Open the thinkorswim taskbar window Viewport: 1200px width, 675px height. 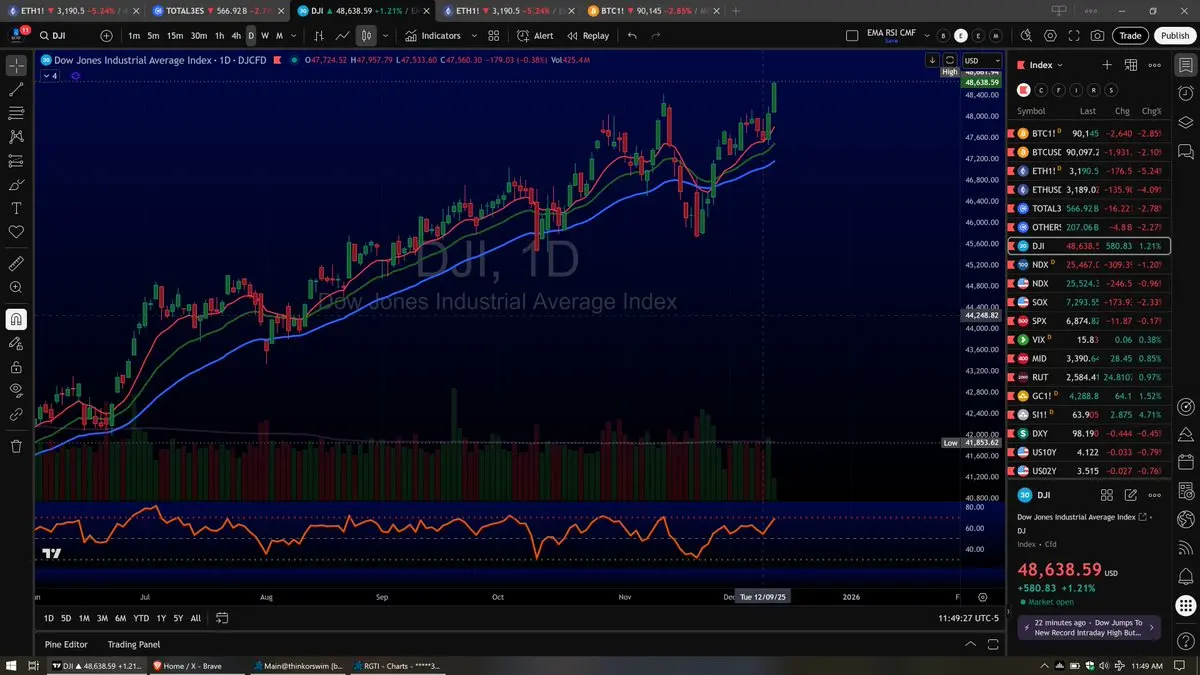[x=298, y=665]
